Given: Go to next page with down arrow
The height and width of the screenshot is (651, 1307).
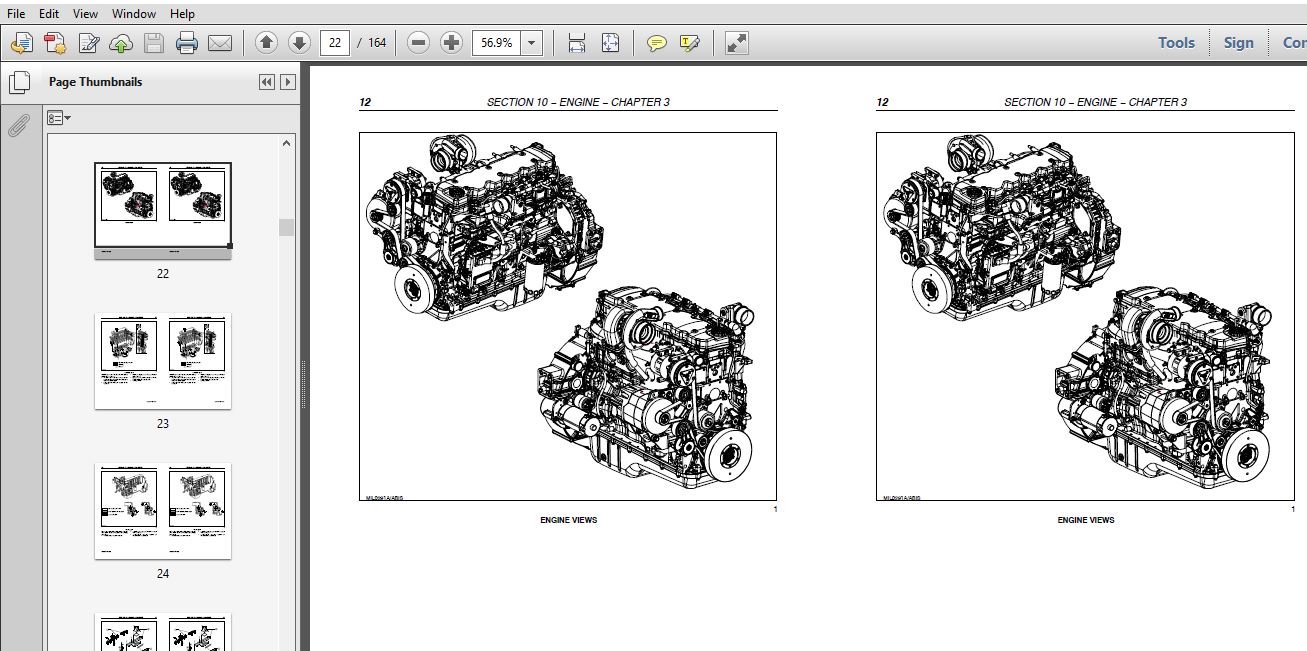Looking at the screenshot, I should 299,43.
